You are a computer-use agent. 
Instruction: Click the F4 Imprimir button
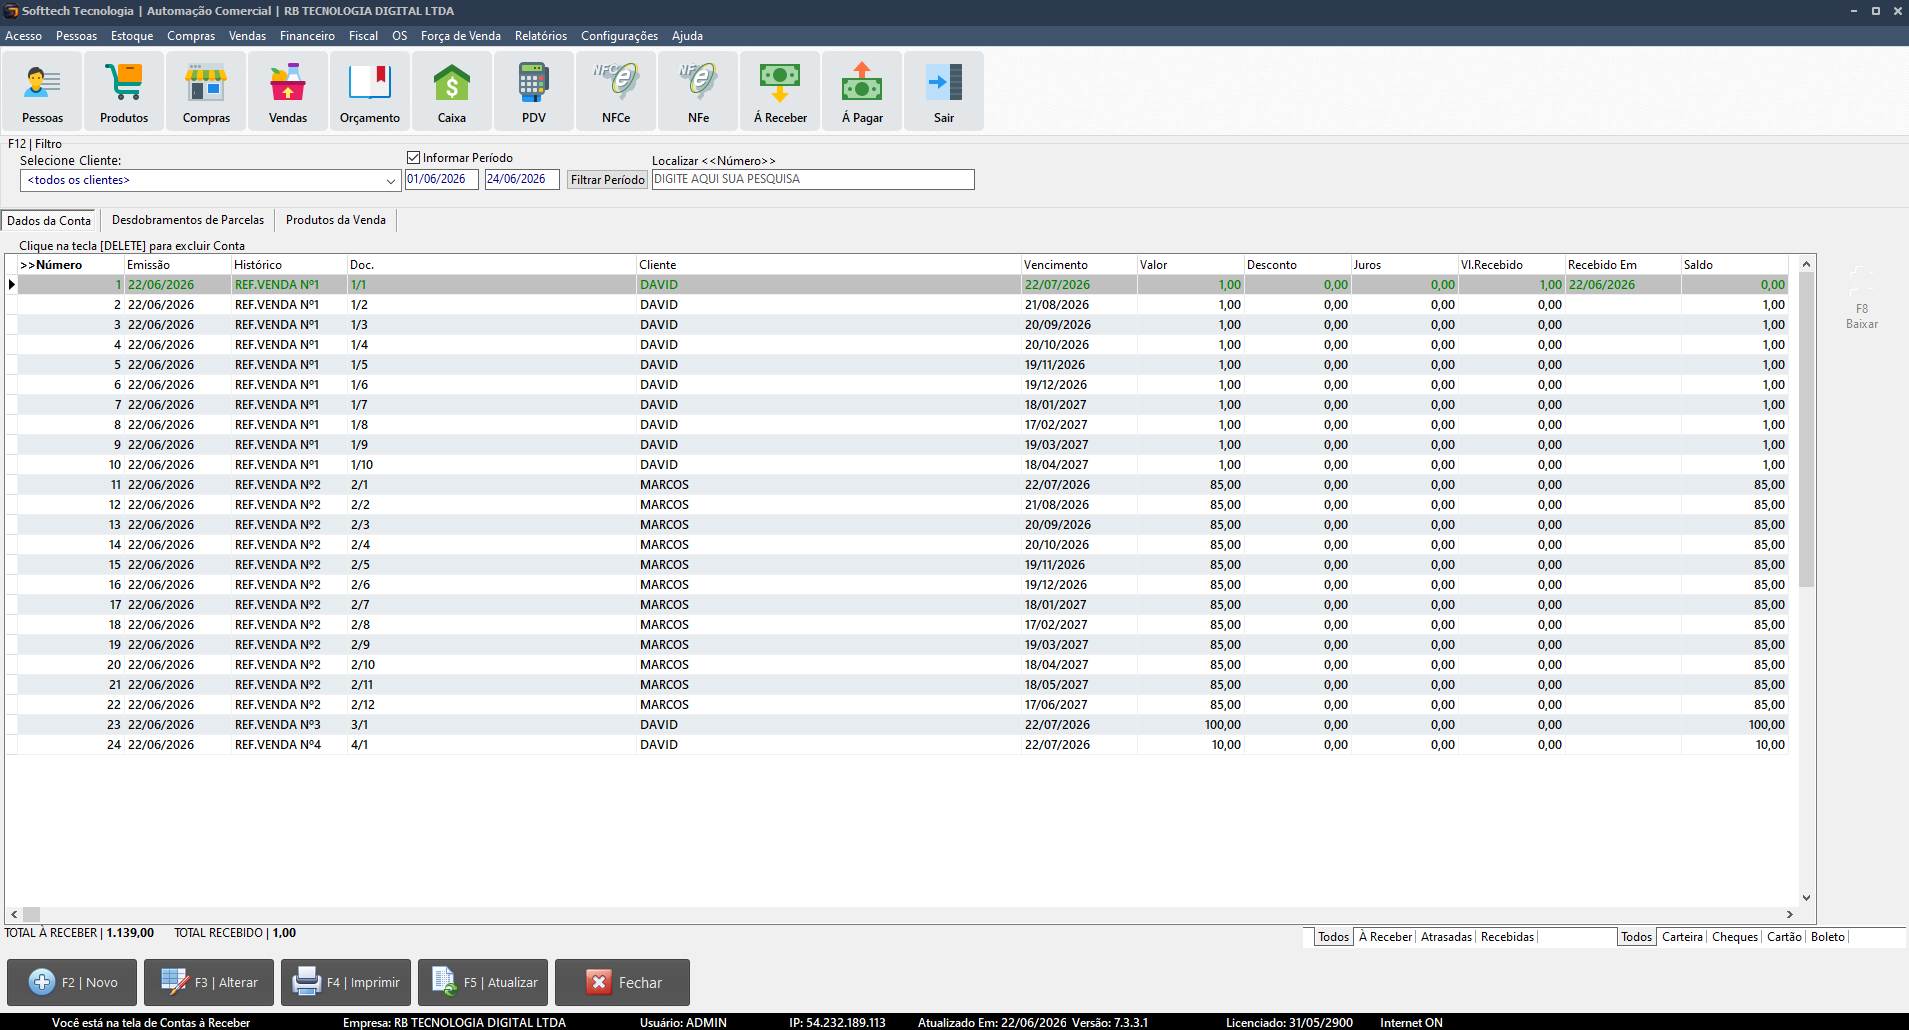click(346, 982)
